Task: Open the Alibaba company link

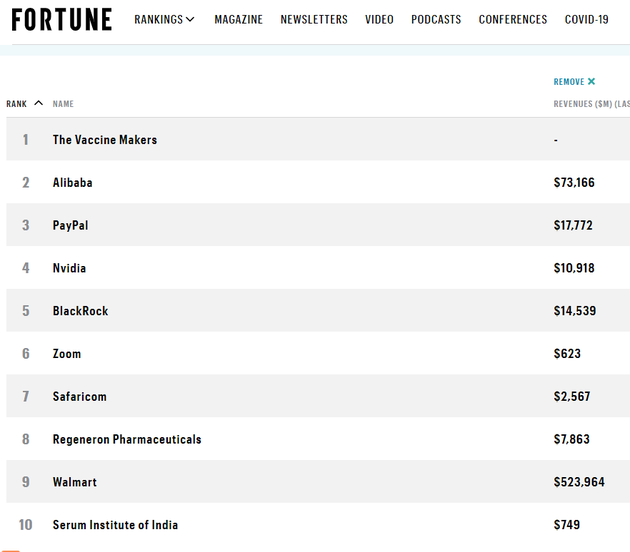Action: [x=73, y=183]
